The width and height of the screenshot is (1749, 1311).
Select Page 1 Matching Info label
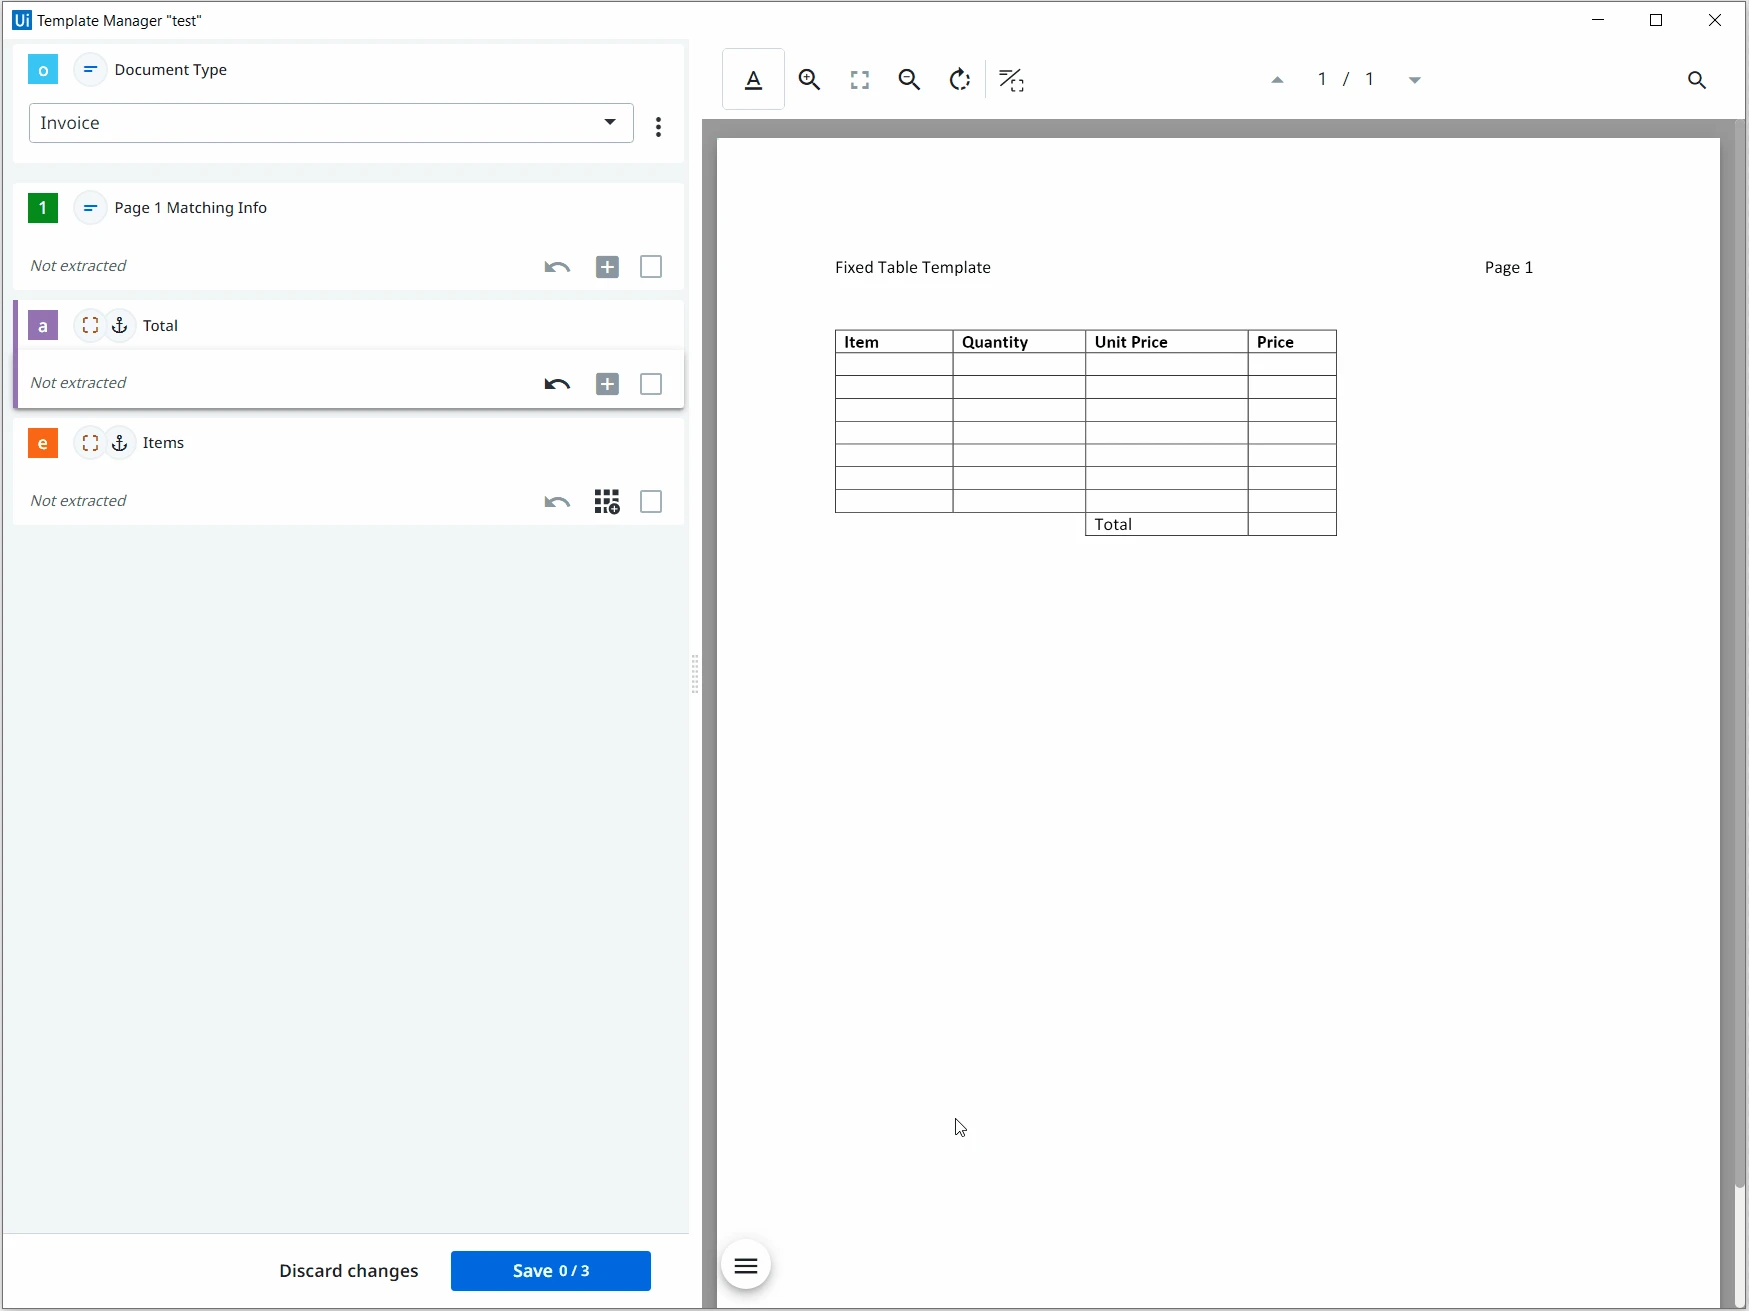coord(191,208)
